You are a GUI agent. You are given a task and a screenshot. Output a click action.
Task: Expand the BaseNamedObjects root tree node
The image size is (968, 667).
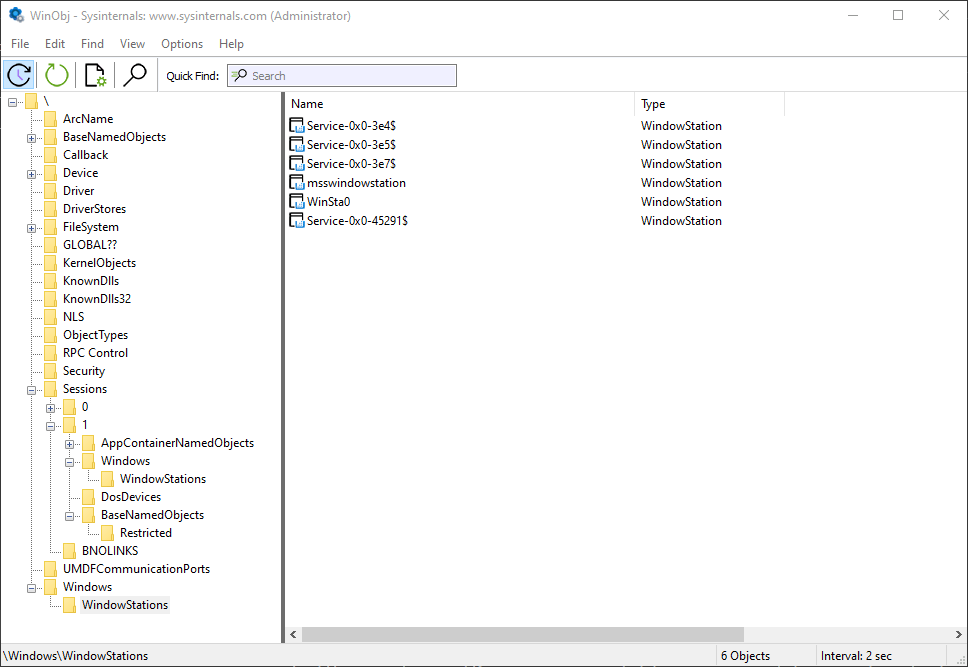tap(32, 137)
